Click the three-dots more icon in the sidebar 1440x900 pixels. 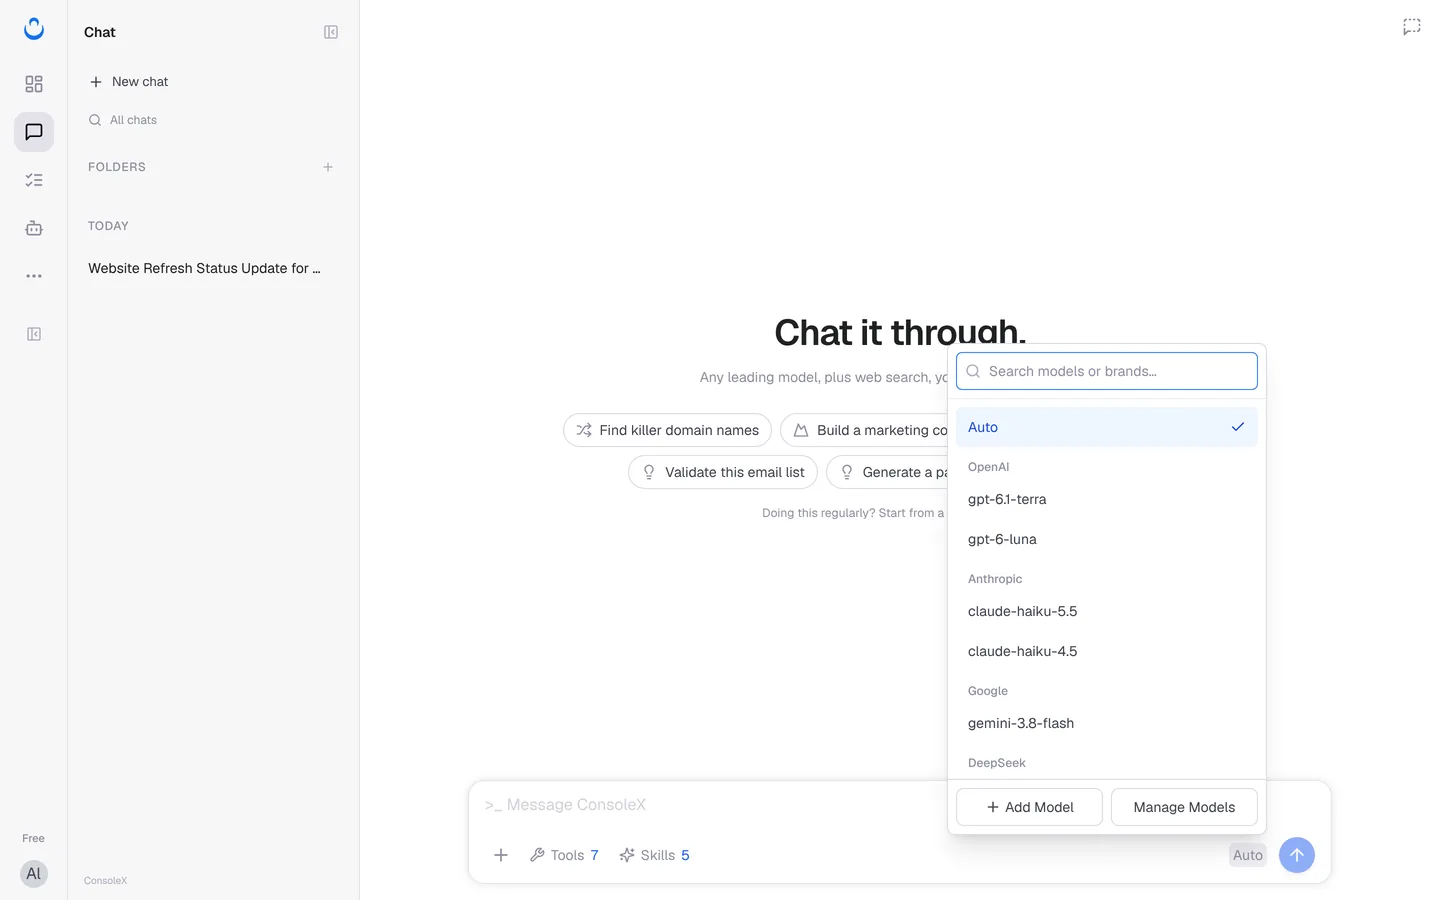[34, 276]
